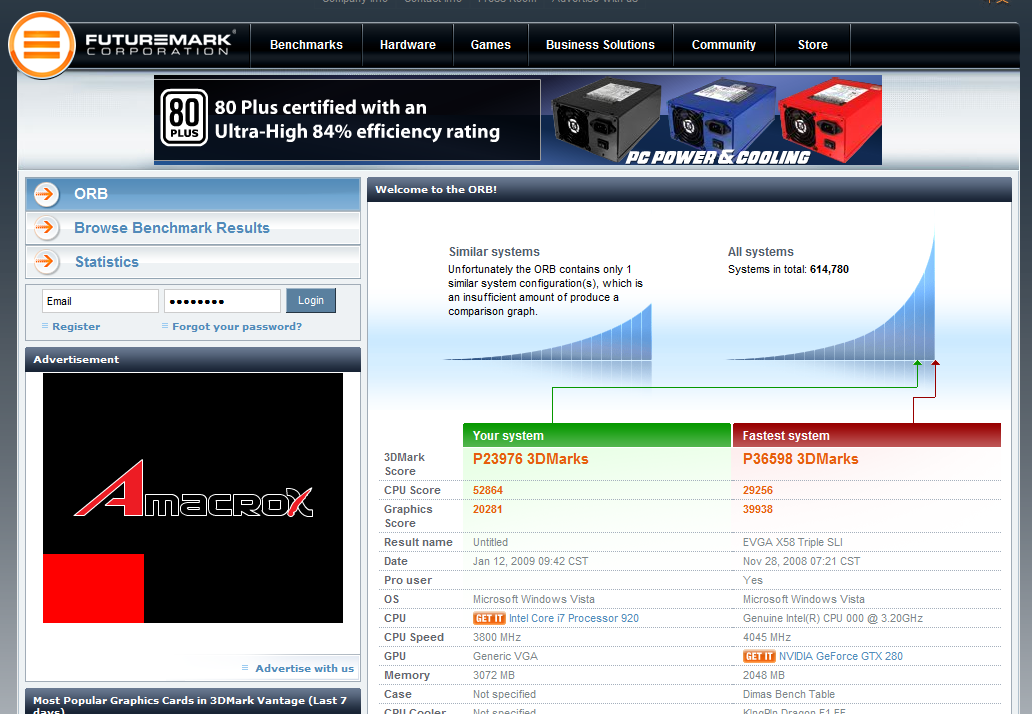The width and height of the screenshot is (1032, 714).
Task: Click result name EVGA X58 Triple SLI
Action: (x=792, y=542)
